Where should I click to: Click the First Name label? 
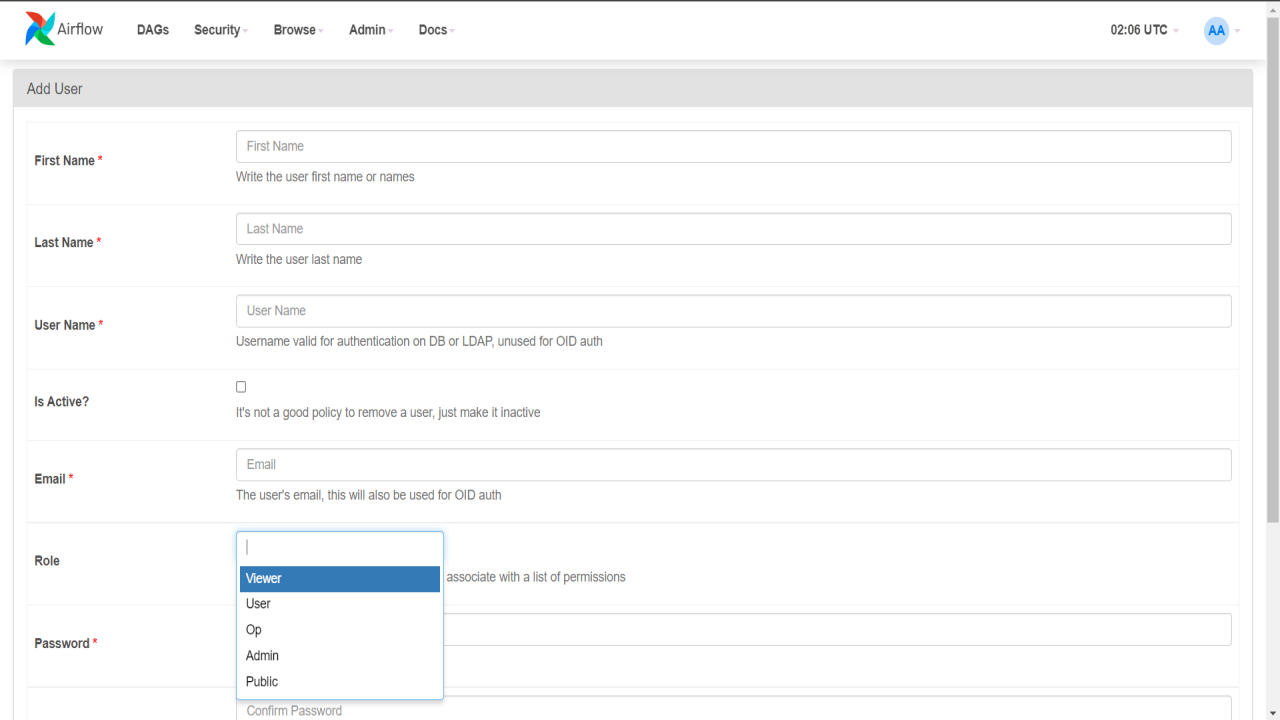tap(68, 161)
